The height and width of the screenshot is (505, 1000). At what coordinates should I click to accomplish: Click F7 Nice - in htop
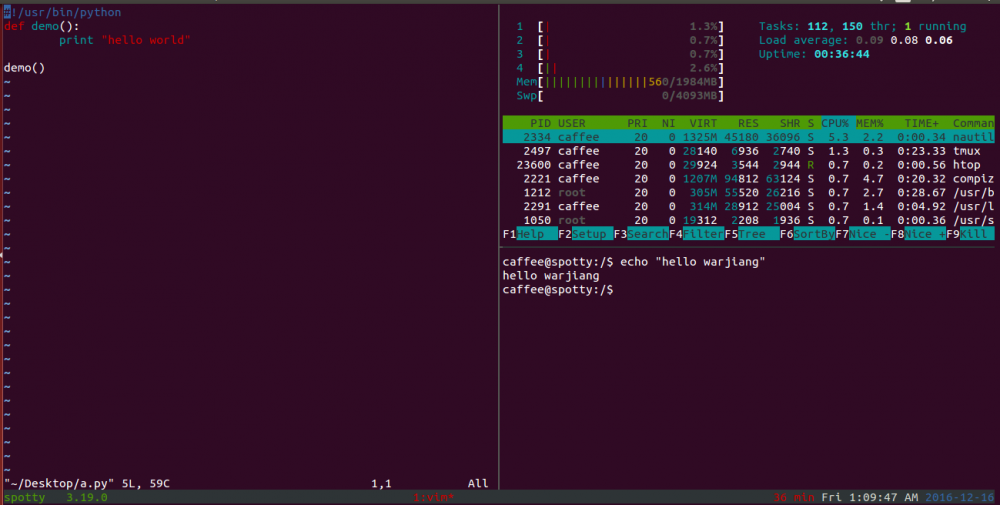tap(863, 234)
